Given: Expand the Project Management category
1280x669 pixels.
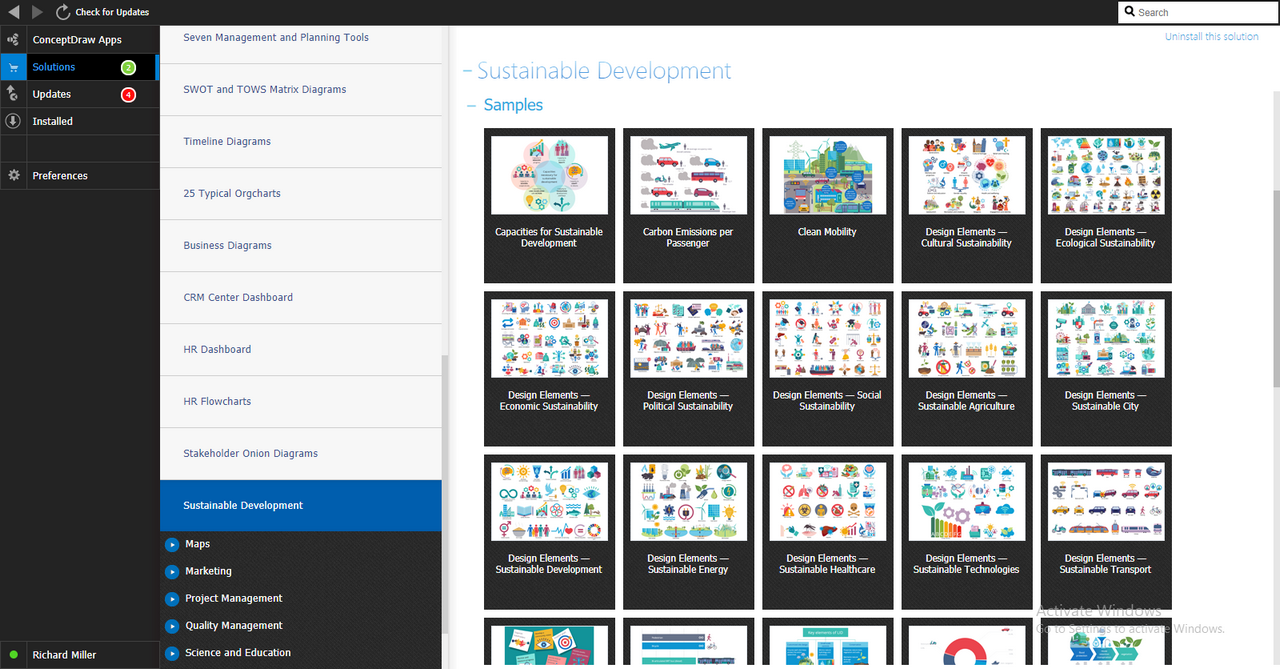Looking at the screenshot, I should click(173, 599).
